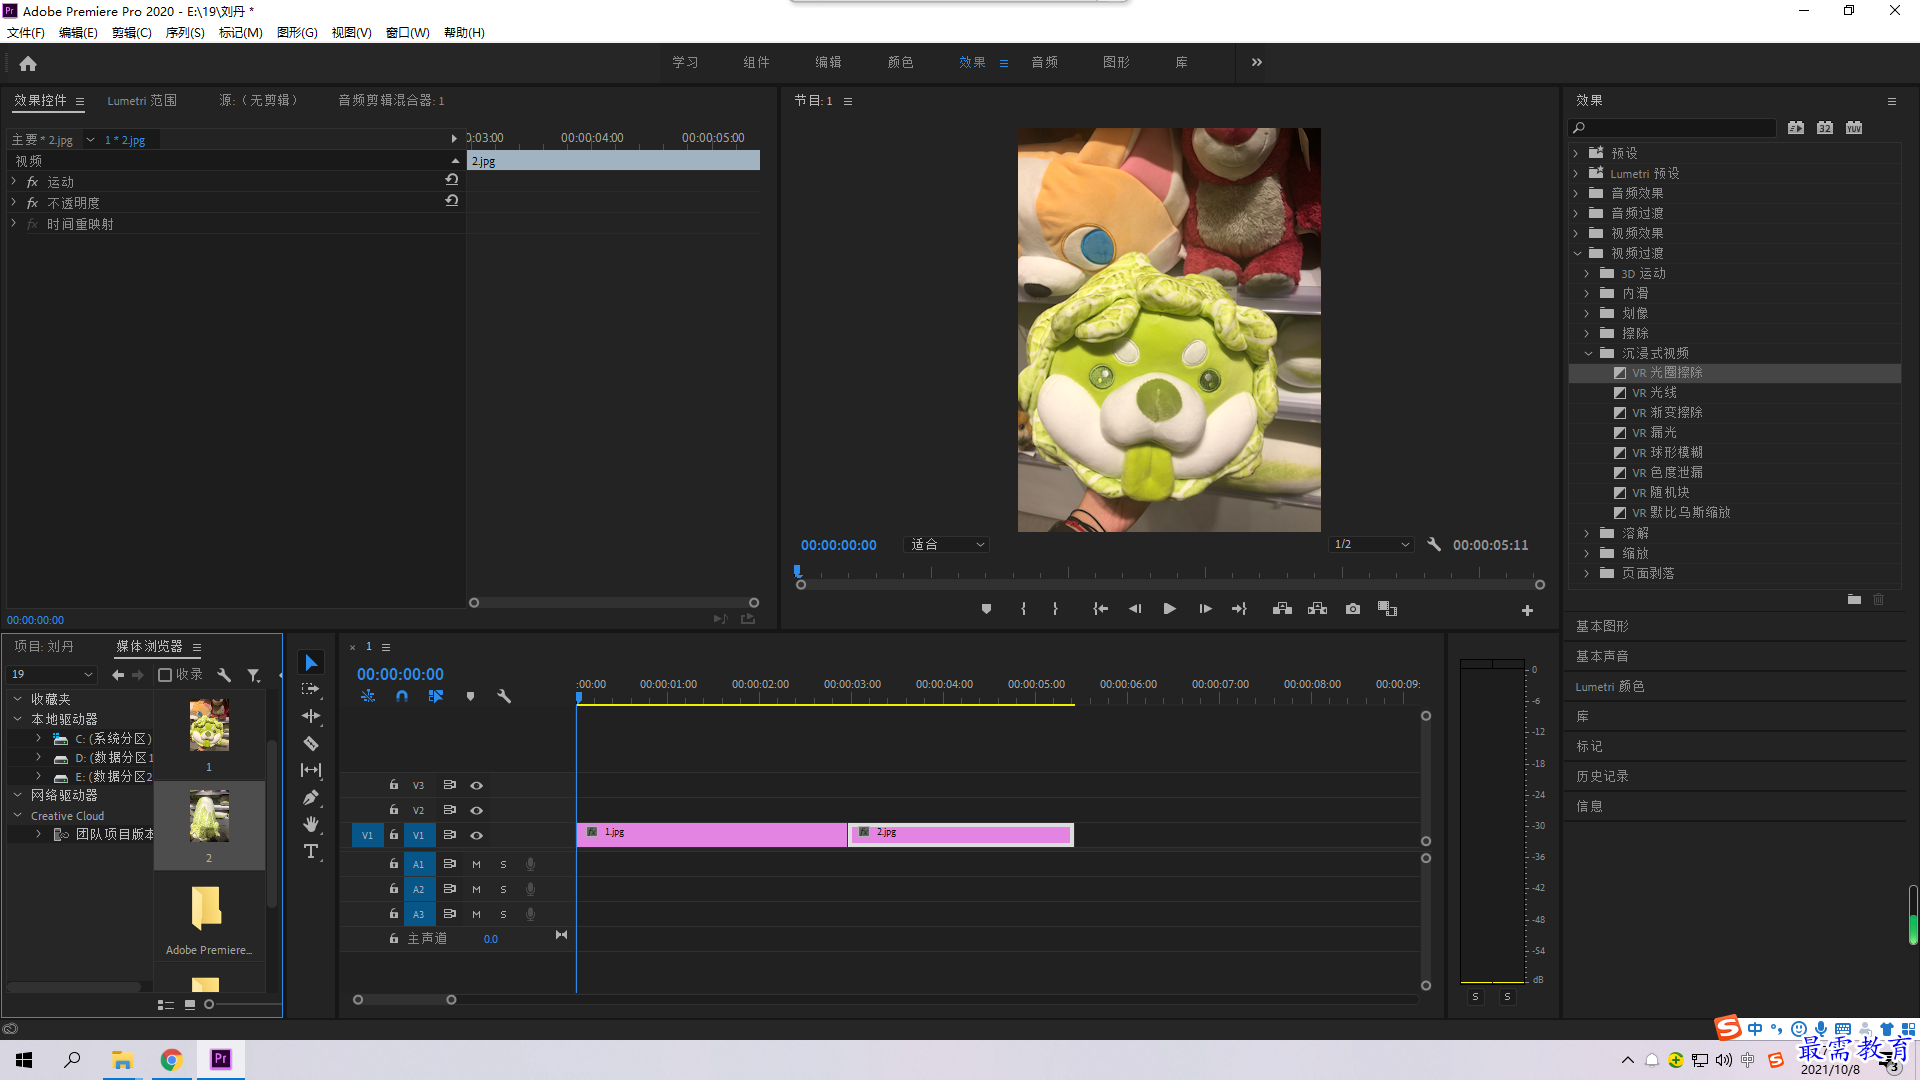Click the Go to Out point button
Image resolution: width=1920 pixels, height=1080 pixels.
point(1239,609)
